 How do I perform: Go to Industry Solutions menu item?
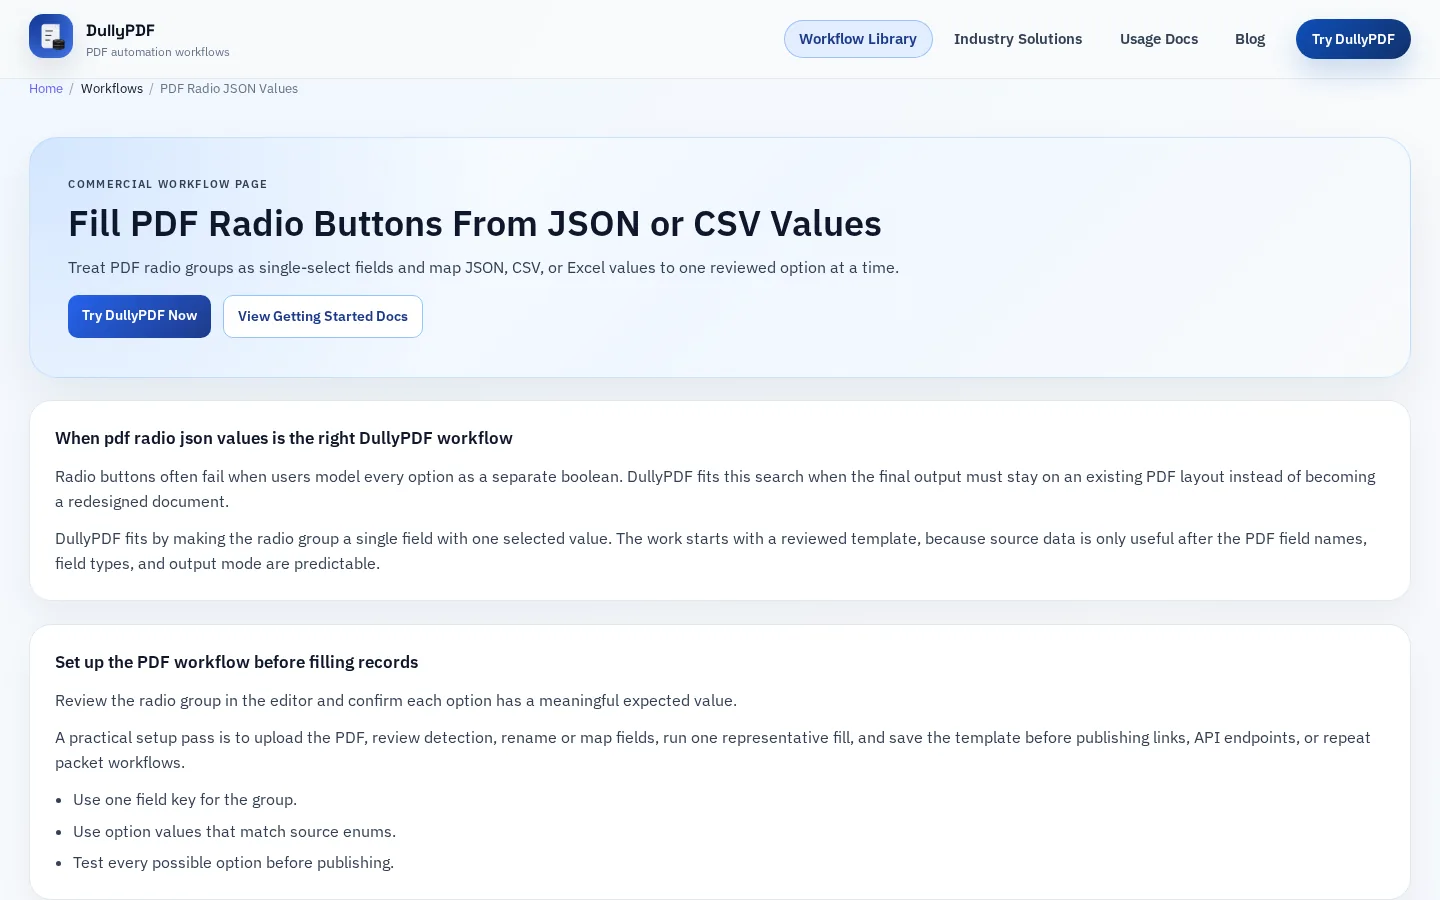point(1018,39)
